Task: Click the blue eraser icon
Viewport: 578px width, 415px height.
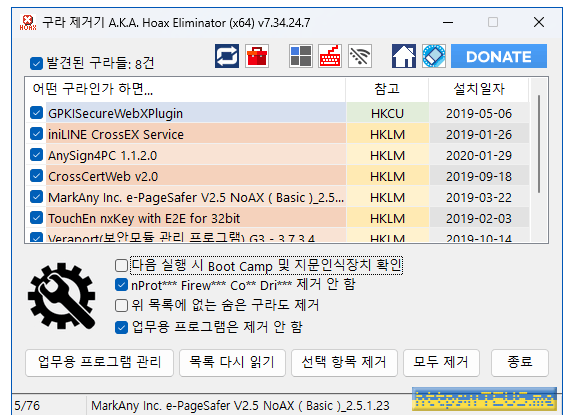Action: [434, 56]
